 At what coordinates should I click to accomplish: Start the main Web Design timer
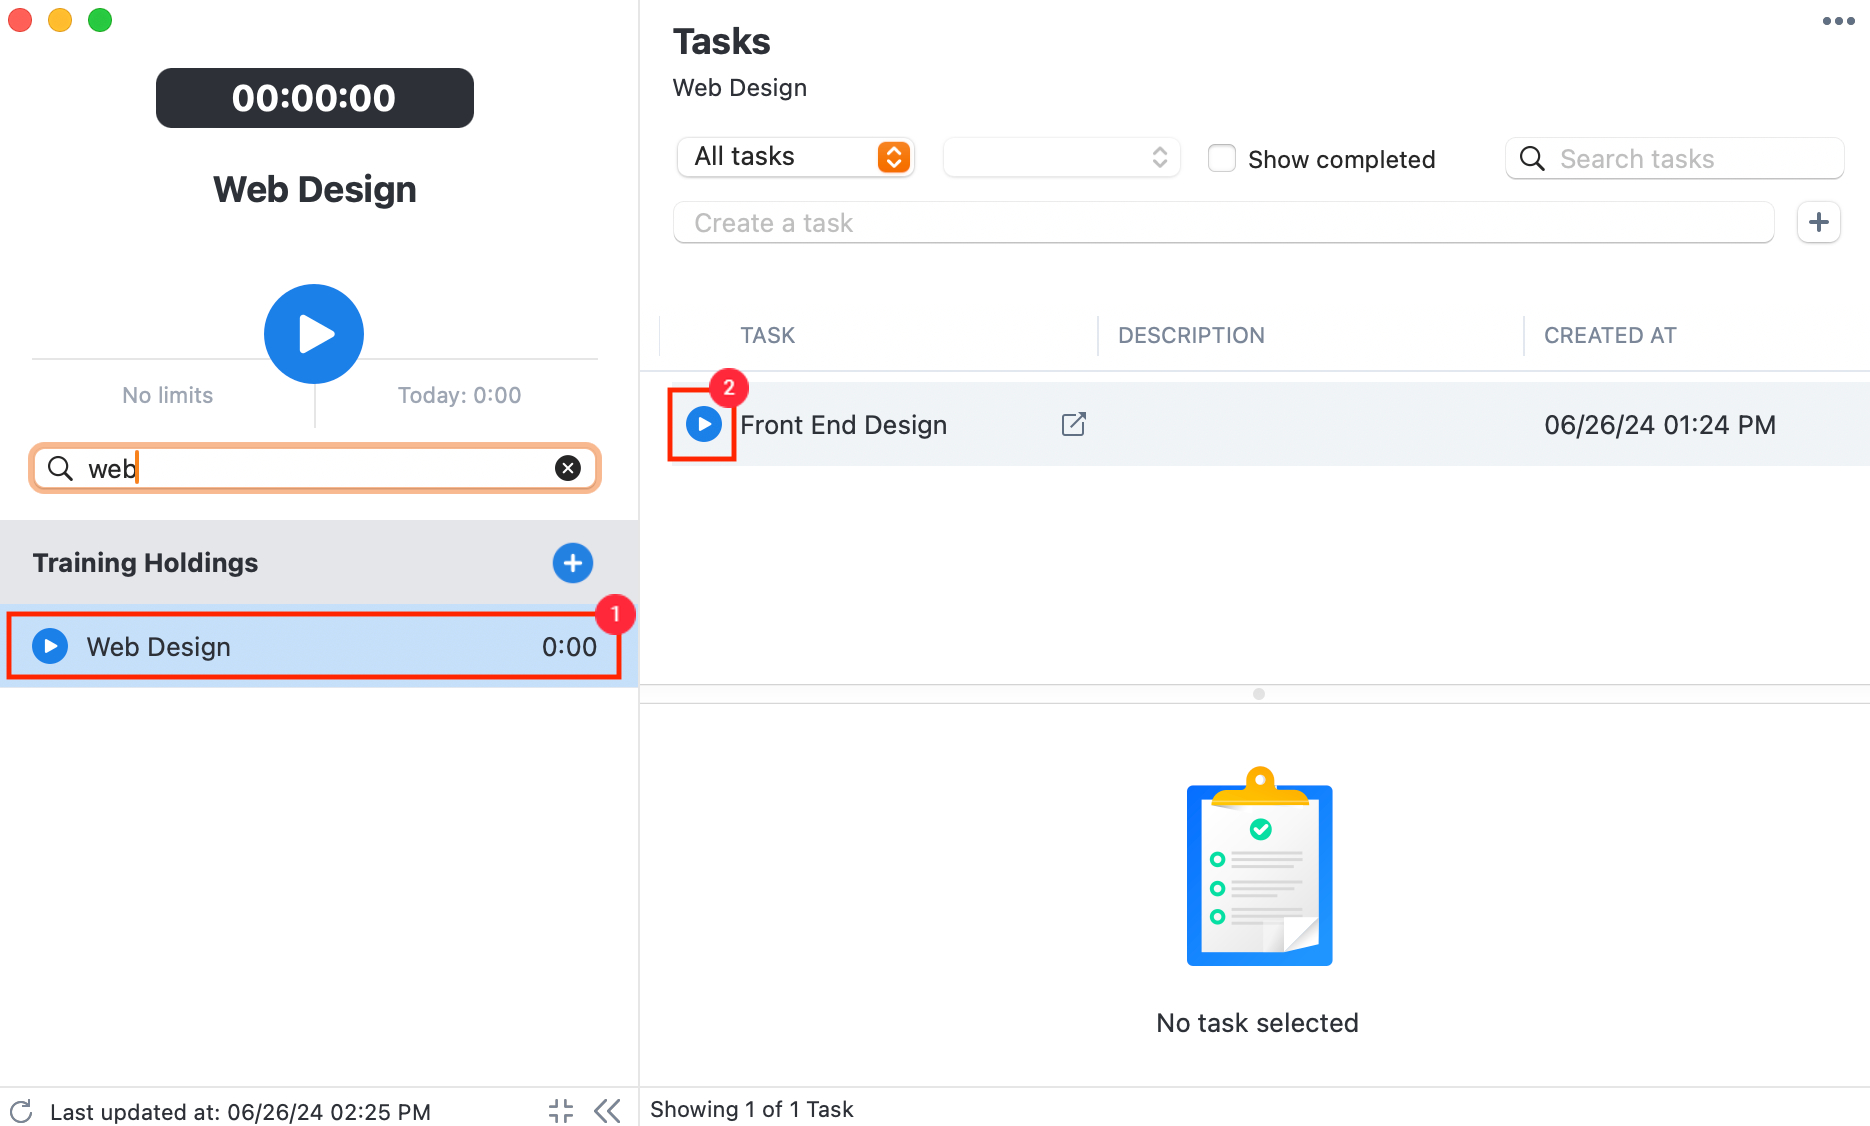[x=313, y=333]
